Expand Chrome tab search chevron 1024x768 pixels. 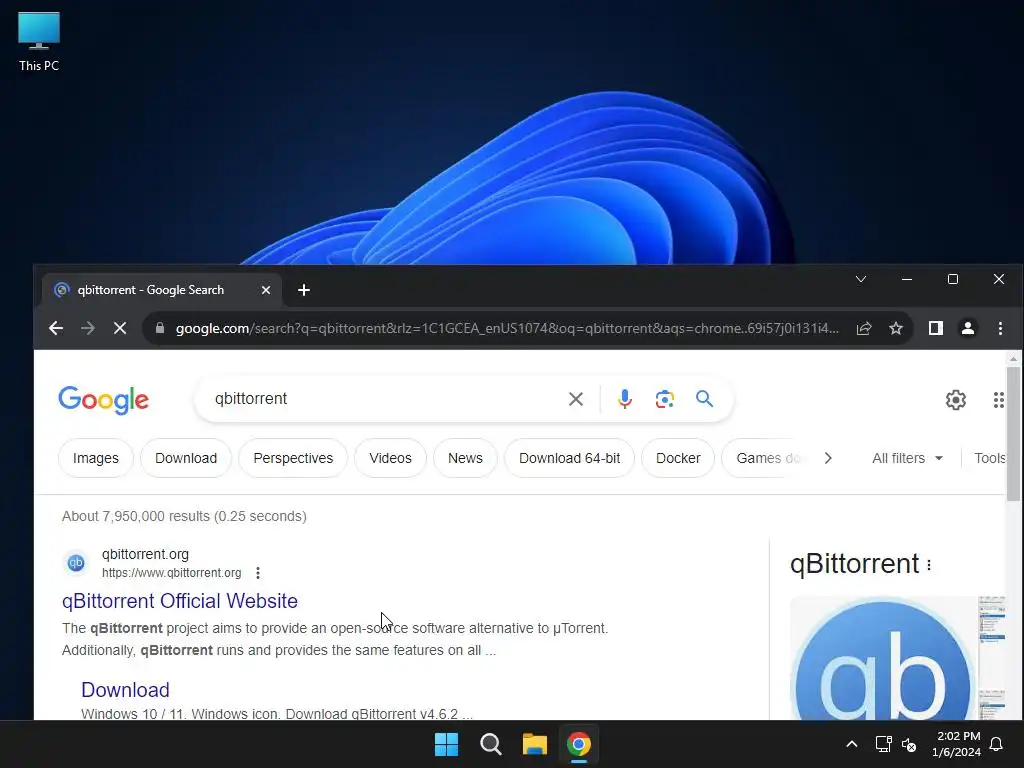[861, 279]
